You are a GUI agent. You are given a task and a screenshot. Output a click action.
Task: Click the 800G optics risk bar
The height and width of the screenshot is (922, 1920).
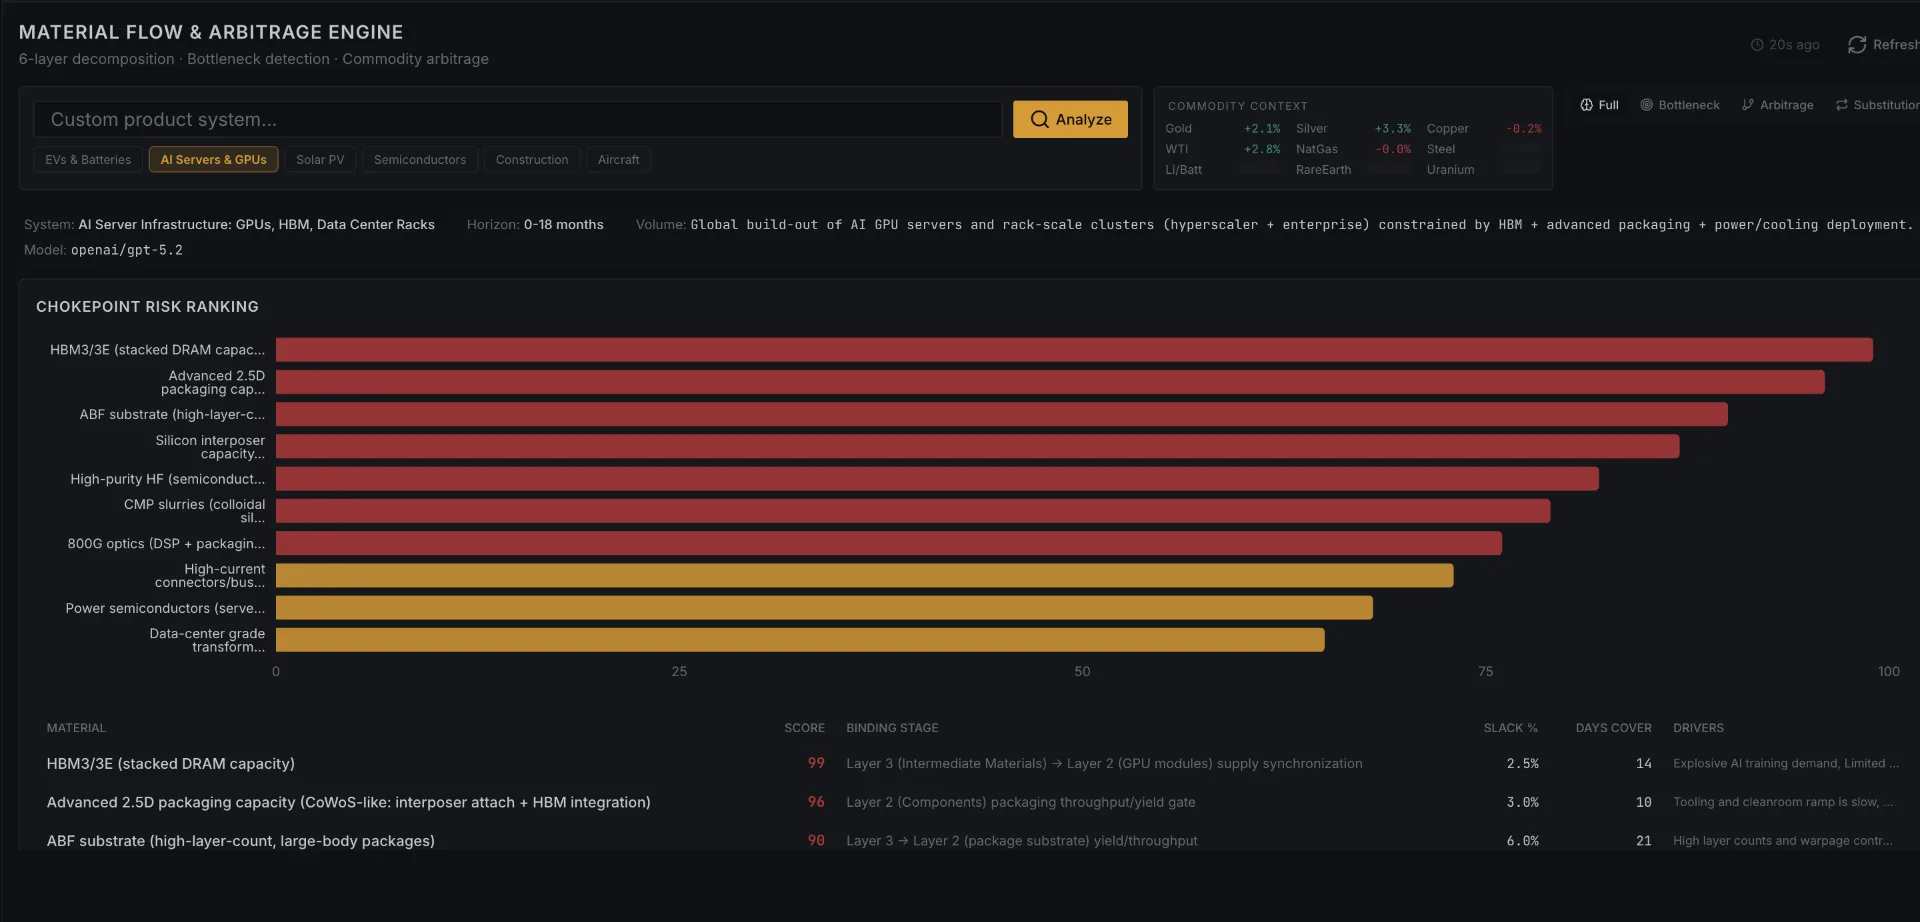point(889,543)
